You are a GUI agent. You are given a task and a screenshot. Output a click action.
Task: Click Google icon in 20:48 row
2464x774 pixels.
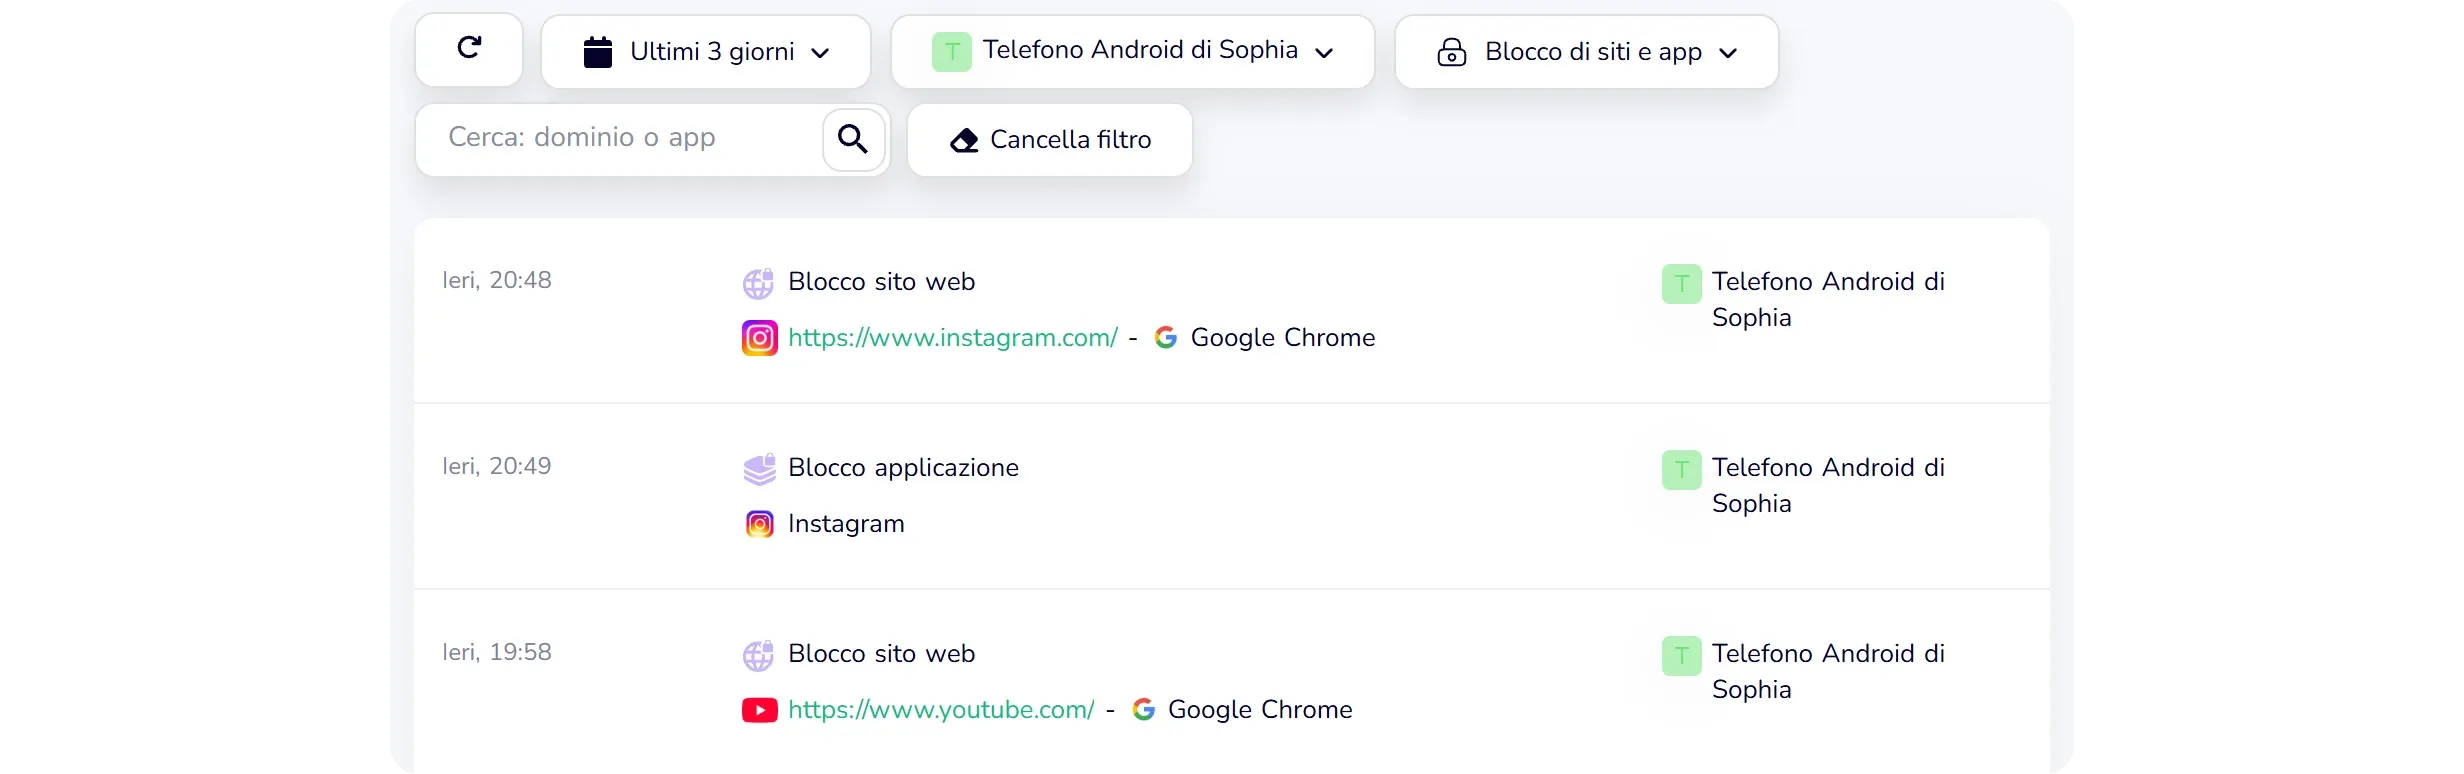coord(1165,338)
